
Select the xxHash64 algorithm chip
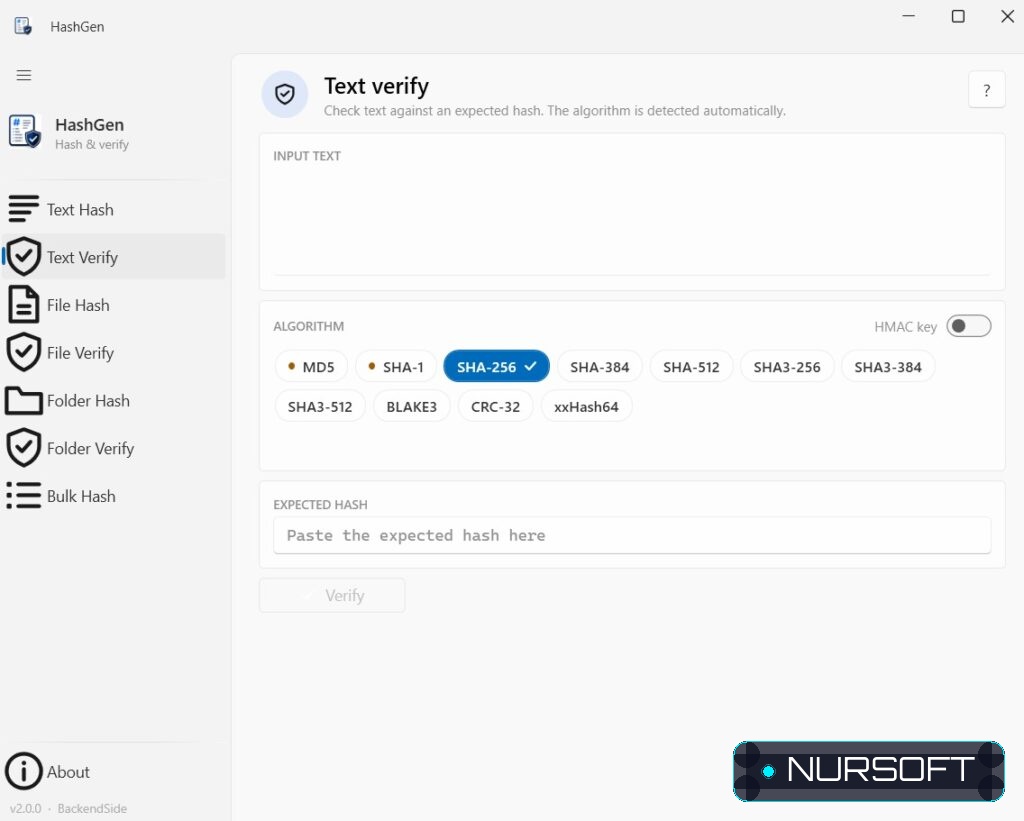tap(586, 406)
